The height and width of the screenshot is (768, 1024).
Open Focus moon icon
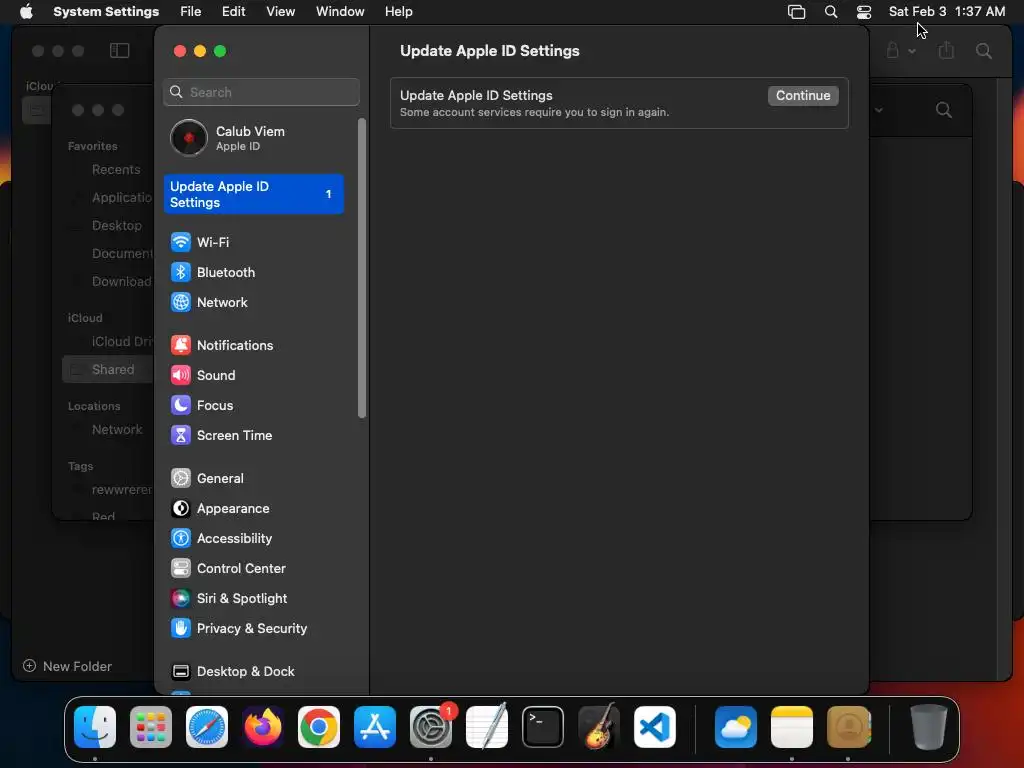(x=180, y=406)
